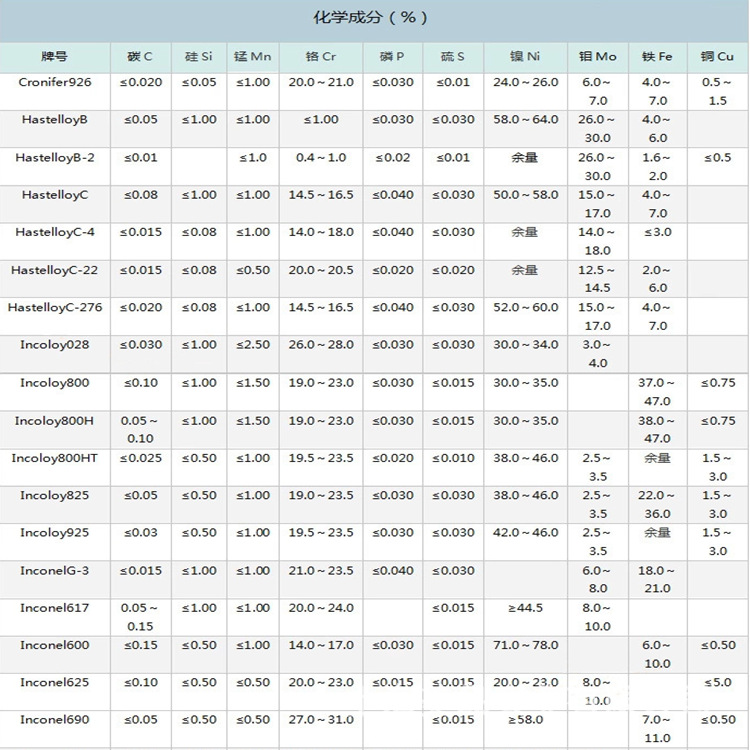Click the Incoloy800H grade name
This screenshot has height=750, width=750.
[x=55, y=421]
